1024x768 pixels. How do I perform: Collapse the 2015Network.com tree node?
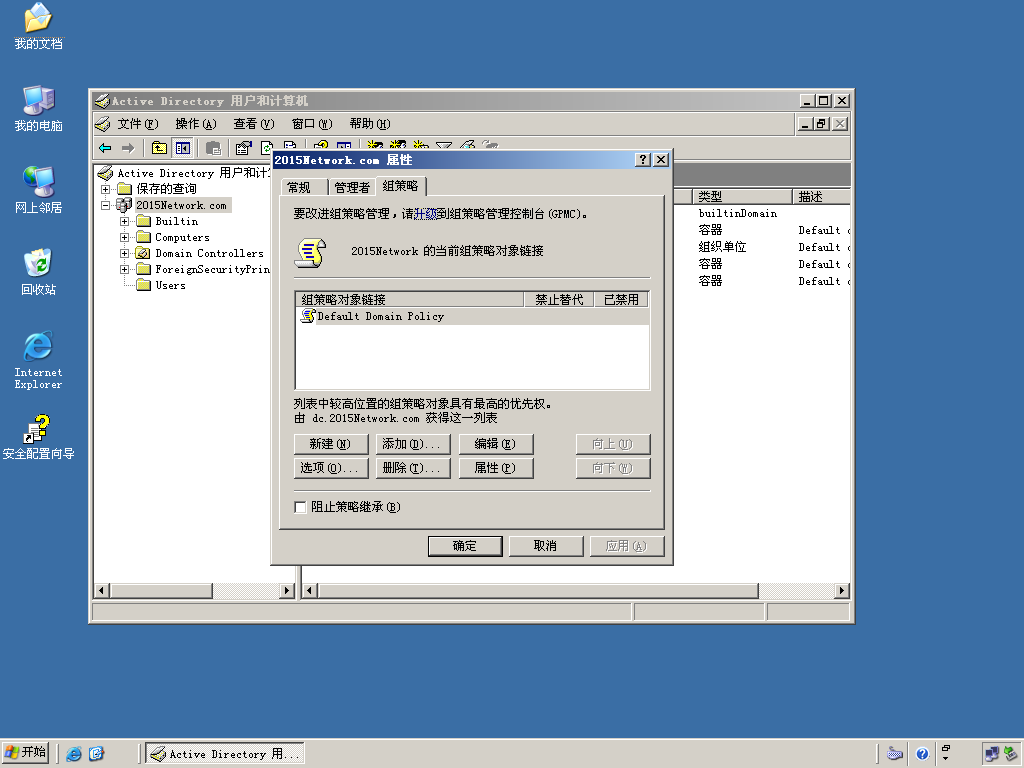[x=105, y=205]
